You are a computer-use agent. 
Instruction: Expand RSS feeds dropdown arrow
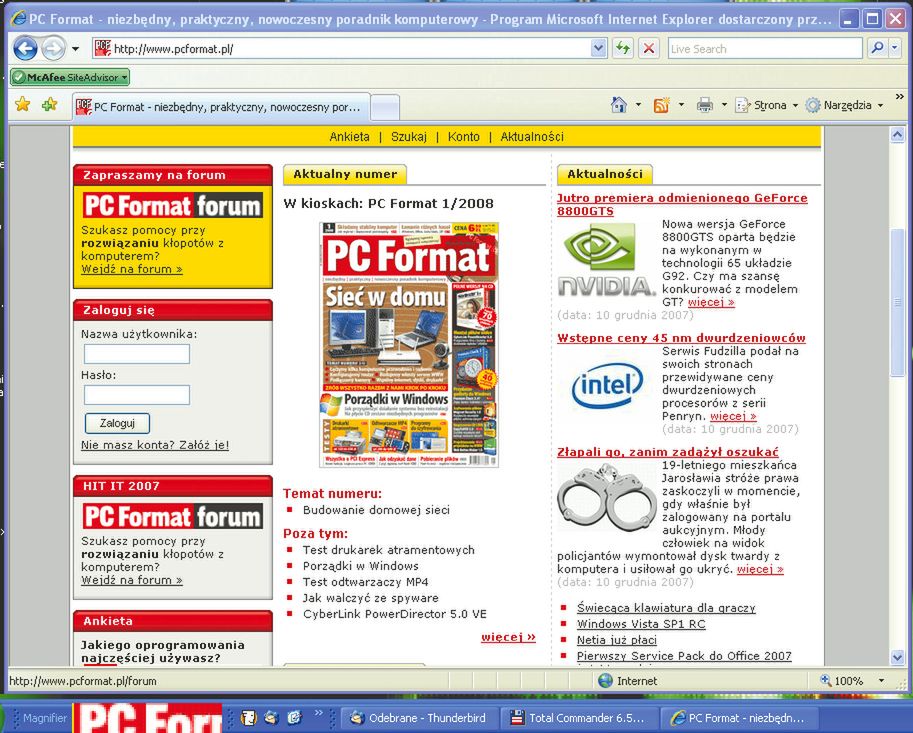pyautogui.click(x=681, y=105)
